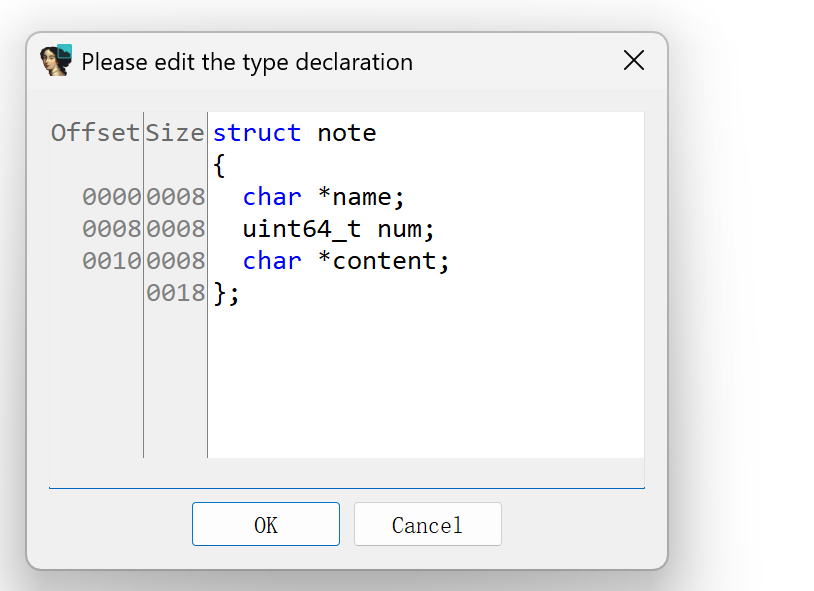Place cursor on the 'struct' keyword

coord(256,133)
